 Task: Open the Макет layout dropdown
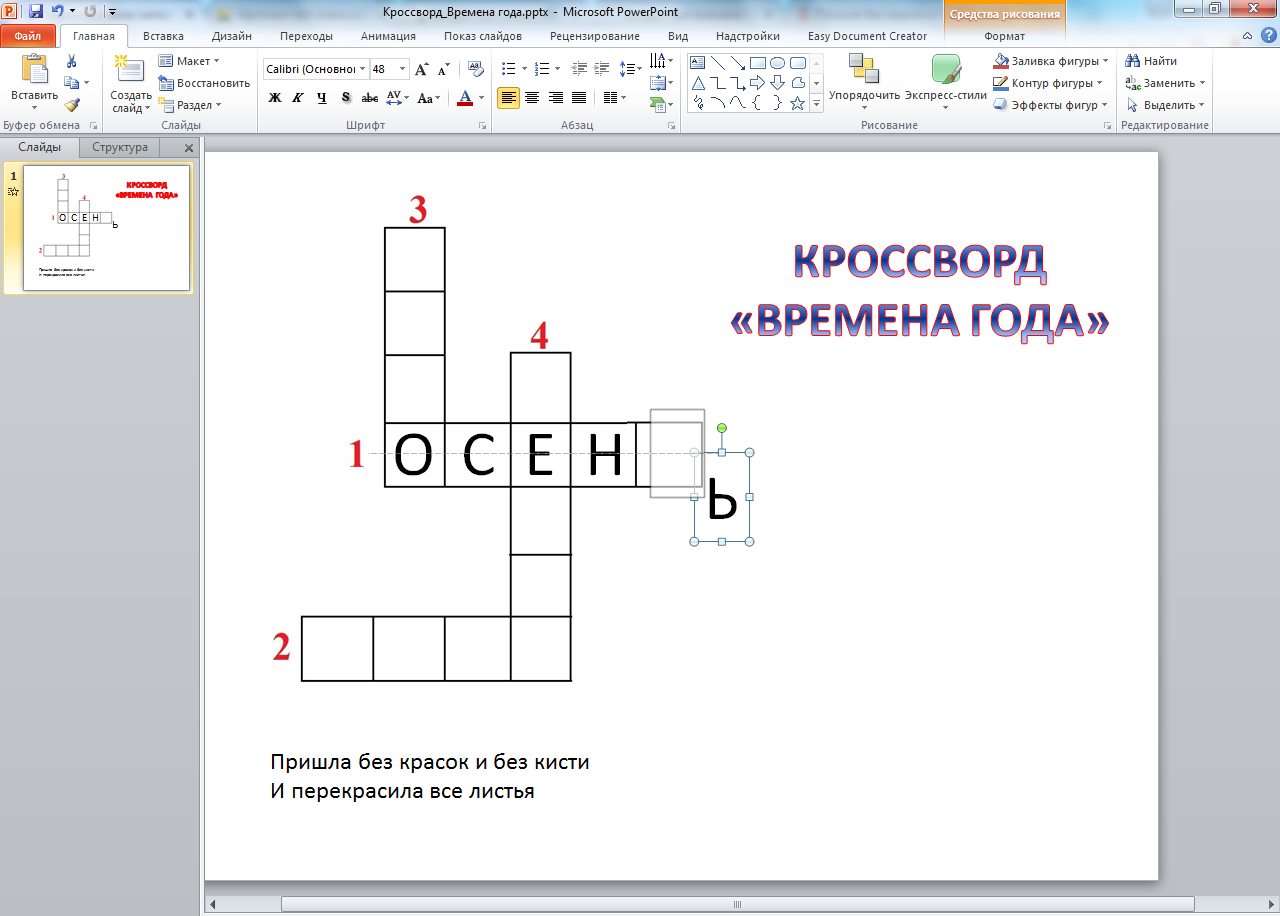189,61
